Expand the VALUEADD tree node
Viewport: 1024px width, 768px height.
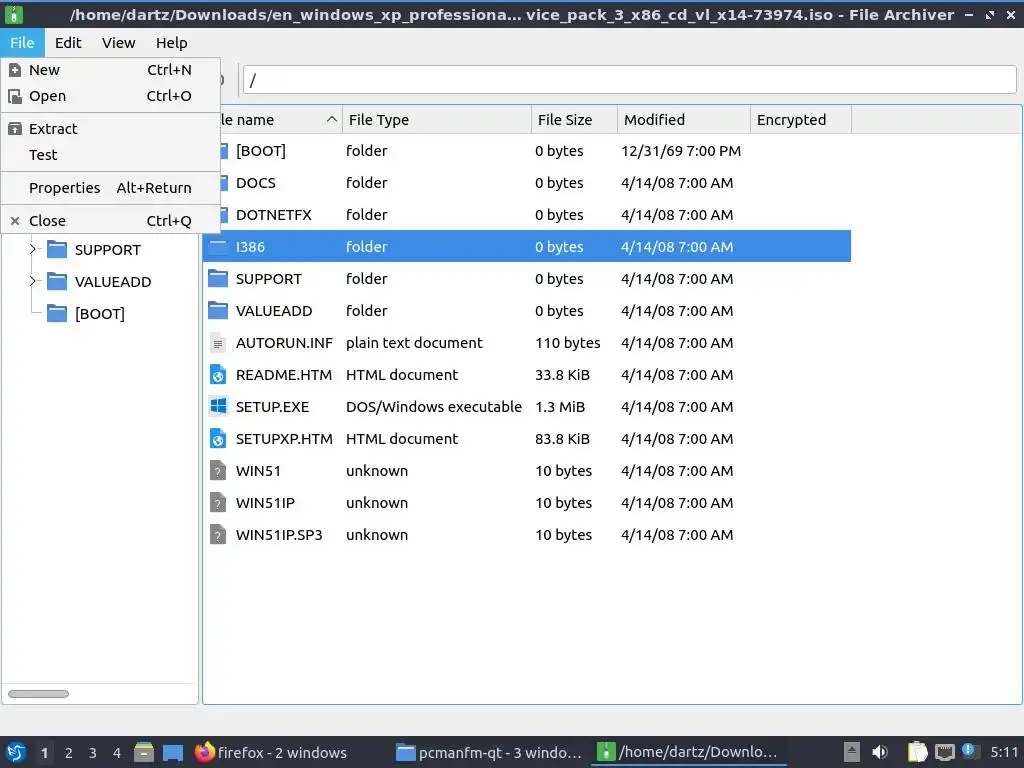tap(32, 281)
